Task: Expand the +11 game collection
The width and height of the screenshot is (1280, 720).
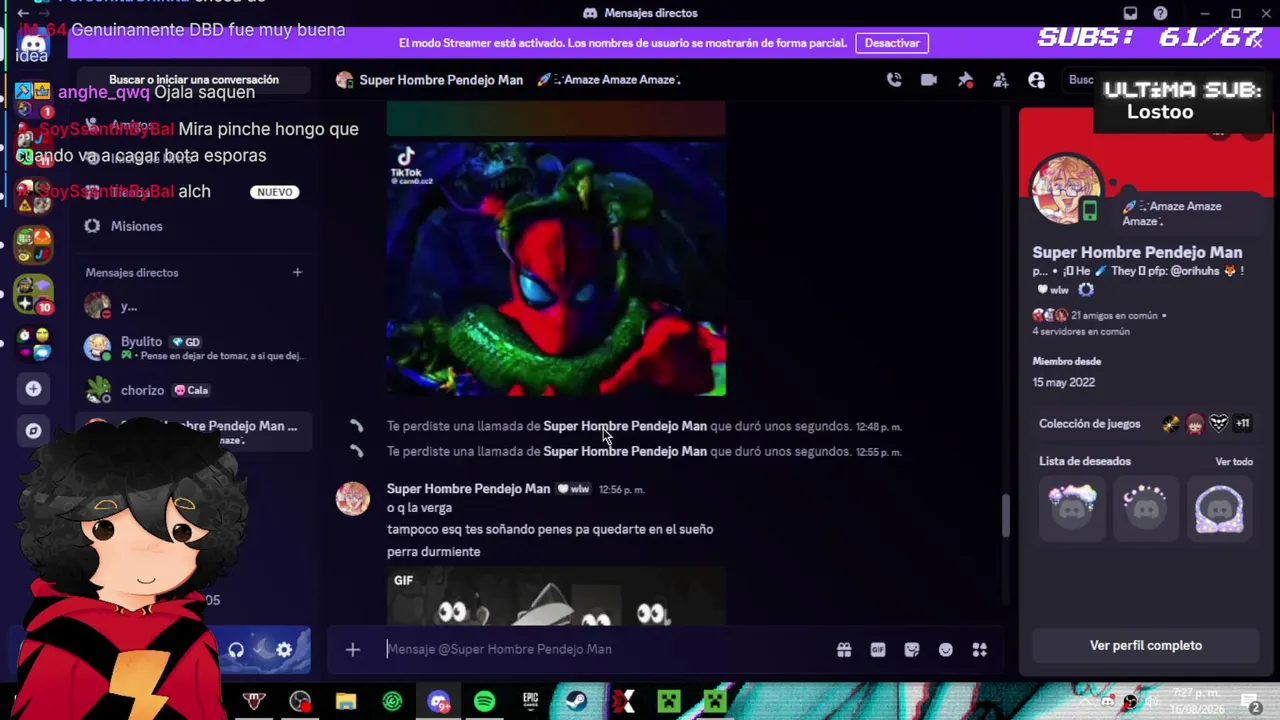Action: pyautogui.click(x=1242, y=424)
